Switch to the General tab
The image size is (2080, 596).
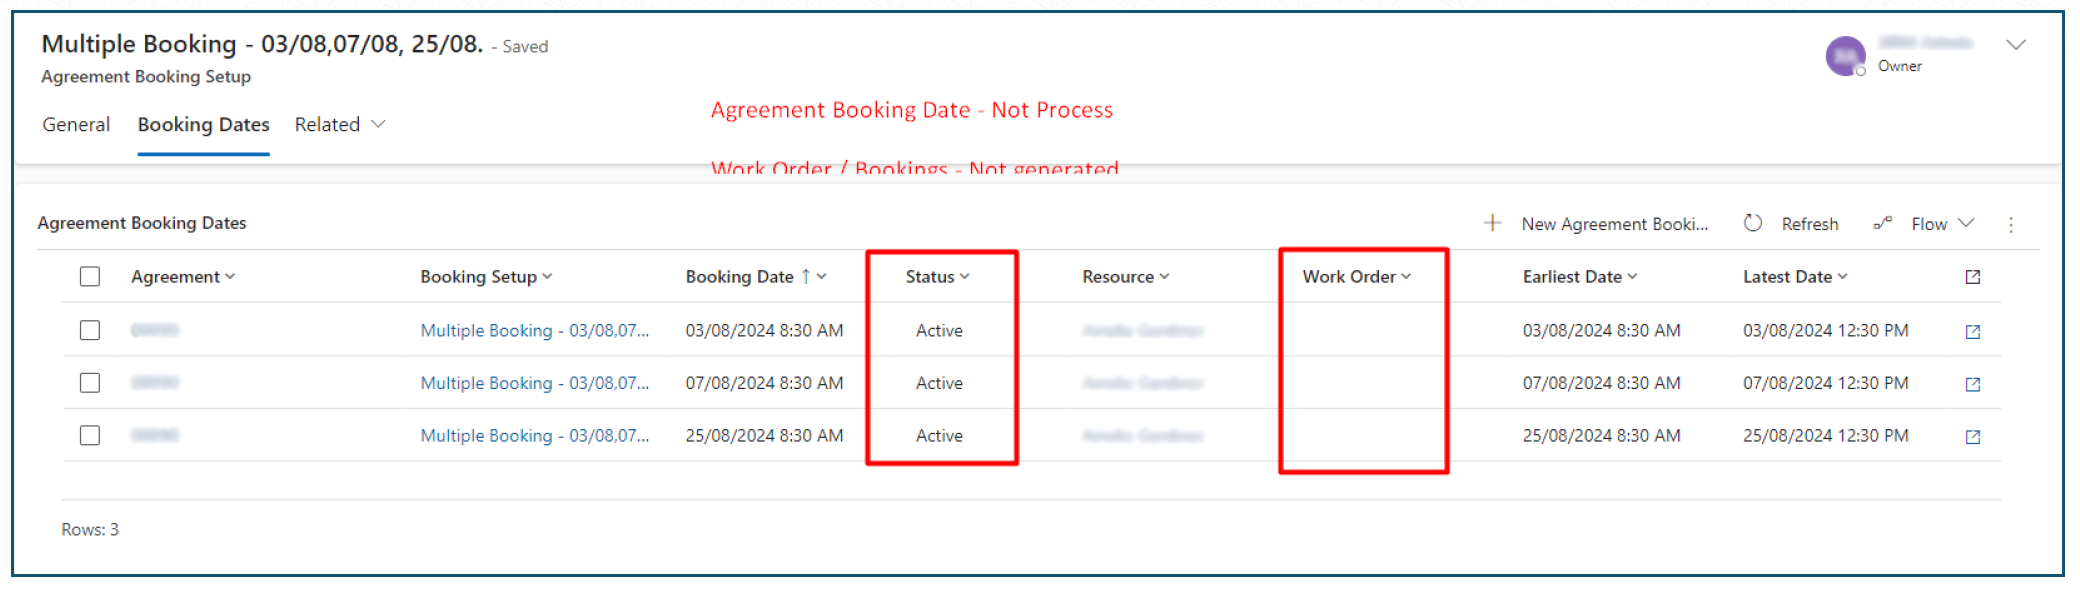(x=76, y=125)
